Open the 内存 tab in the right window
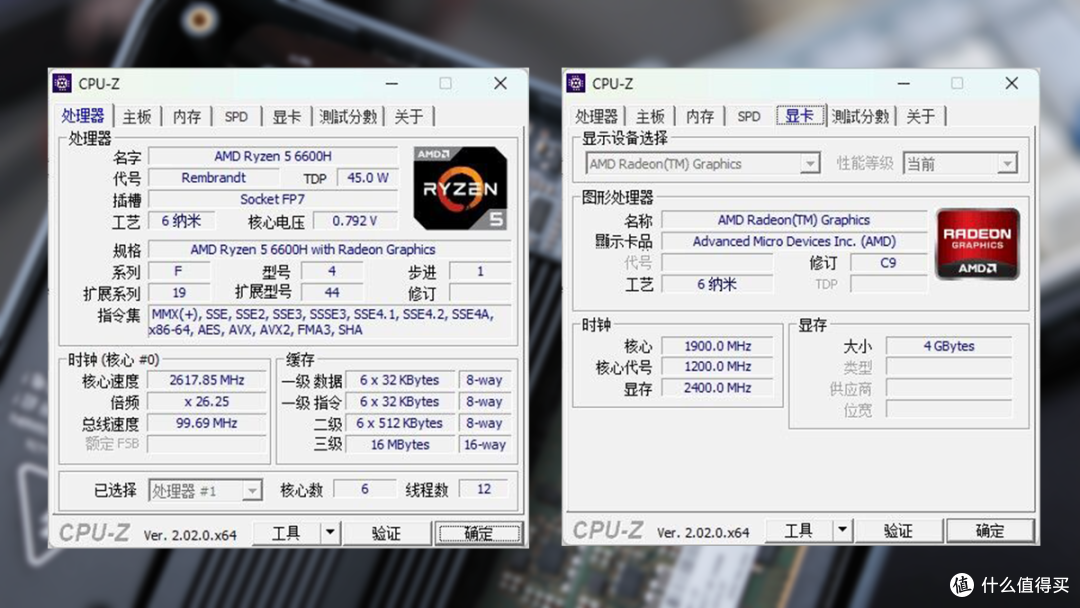This screenshot has width=1080, height=608. pyautogui.click(x=700, y=116)
